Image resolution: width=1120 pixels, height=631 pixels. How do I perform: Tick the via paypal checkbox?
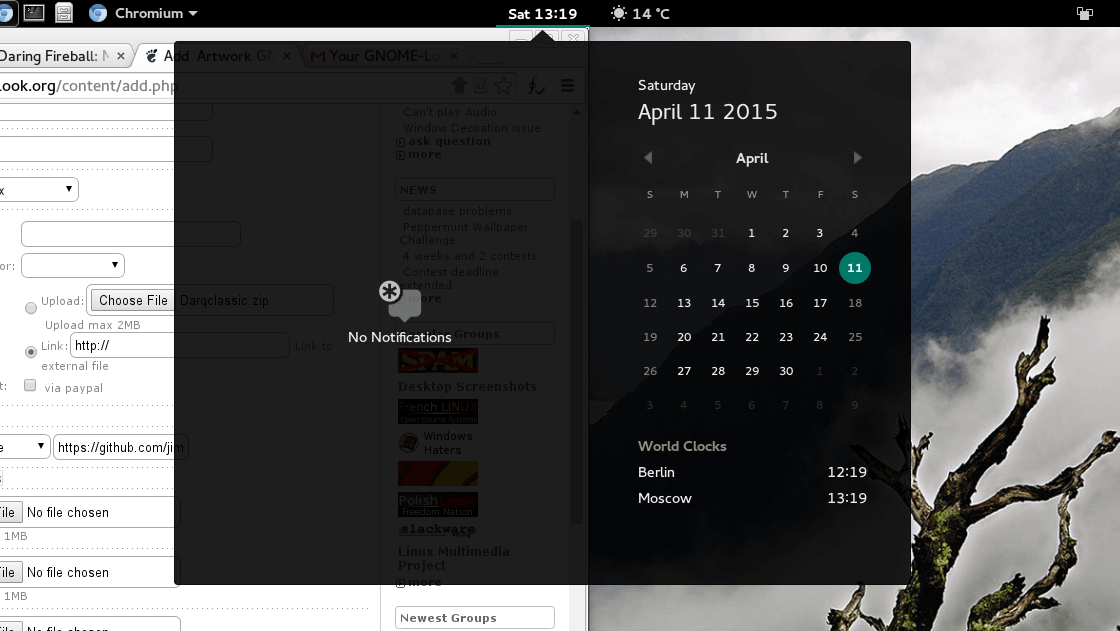pyautogui.click(x=30, y=385)
